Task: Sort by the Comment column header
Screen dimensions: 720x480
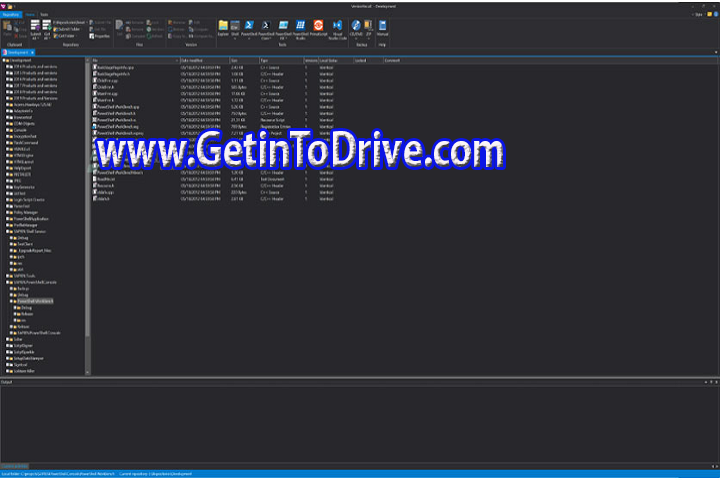Action: click(393, 61)
